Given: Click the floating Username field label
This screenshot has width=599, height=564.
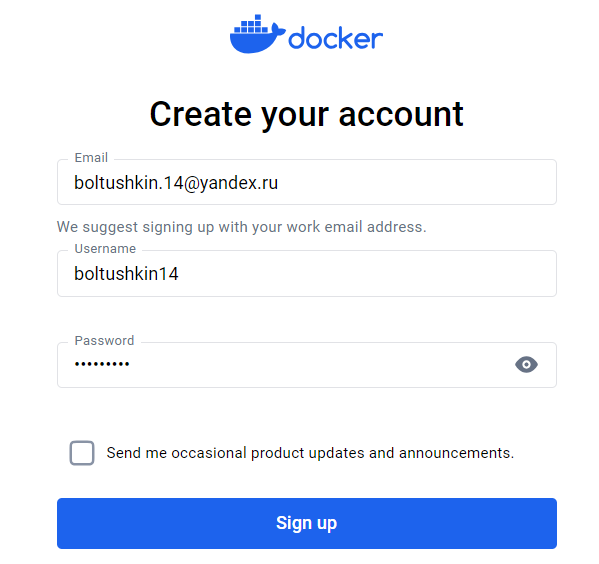Looking at the screenshot, I should (x=105, y=249).
